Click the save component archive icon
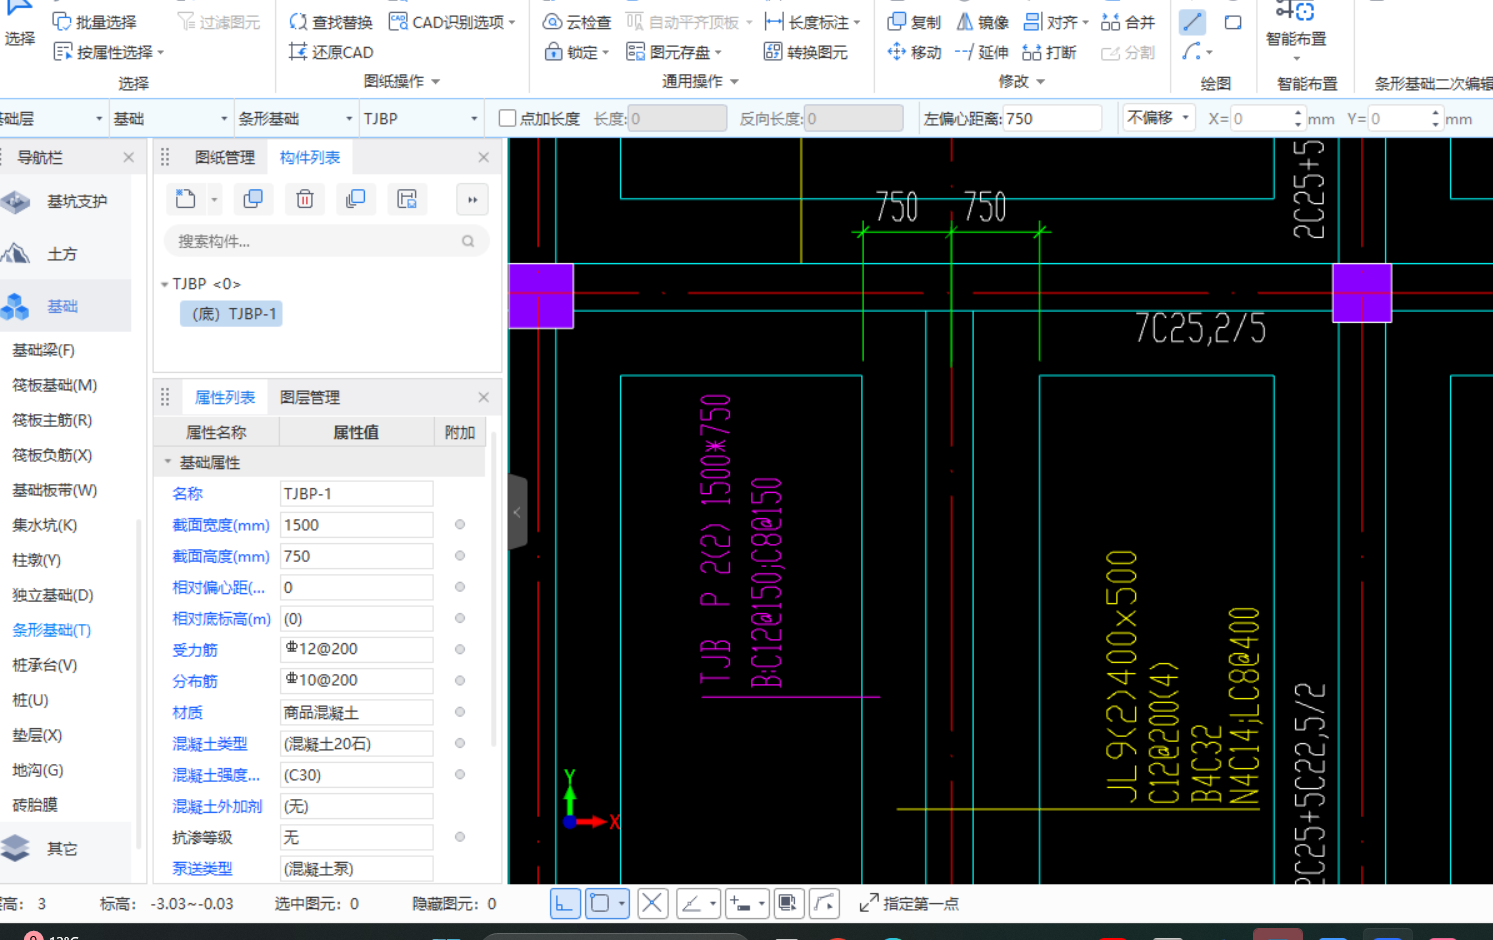1493x940 pixels. 407,199
